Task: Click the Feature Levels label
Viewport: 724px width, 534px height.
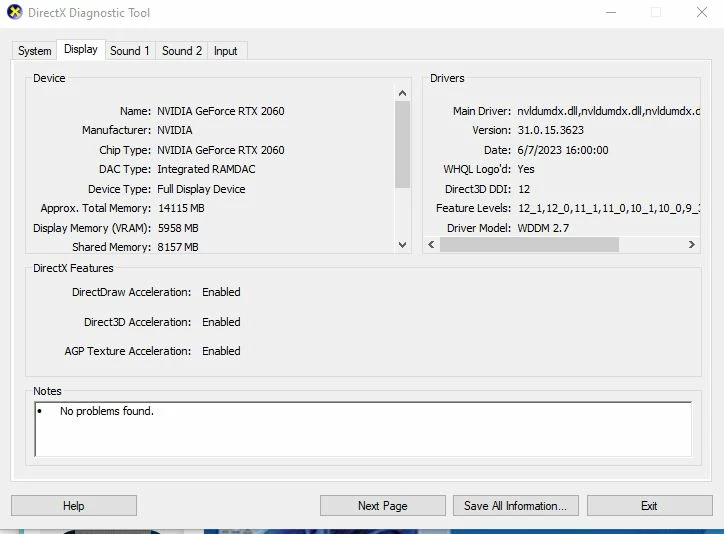Action: coord(473,208)
